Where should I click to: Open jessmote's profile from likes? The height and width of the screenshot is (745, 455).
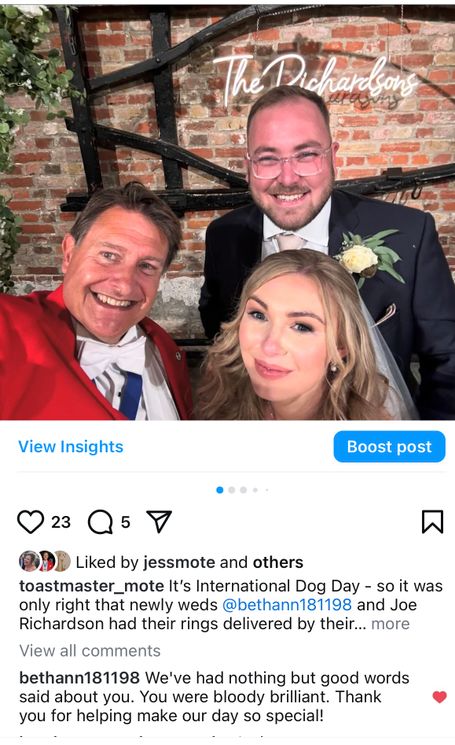179,563
